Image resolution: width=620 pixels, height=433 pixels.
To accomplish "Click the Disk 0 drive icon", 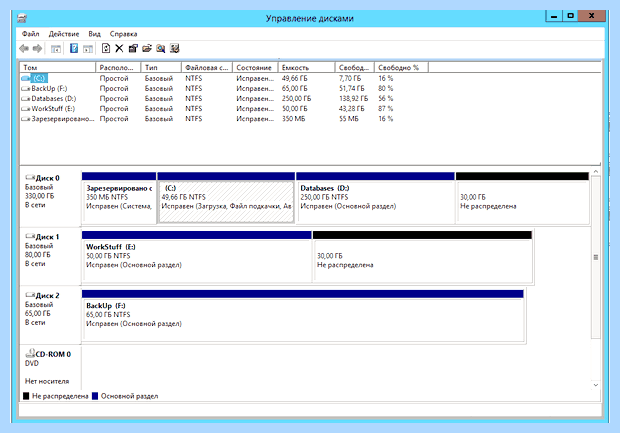I will (30, 178).
